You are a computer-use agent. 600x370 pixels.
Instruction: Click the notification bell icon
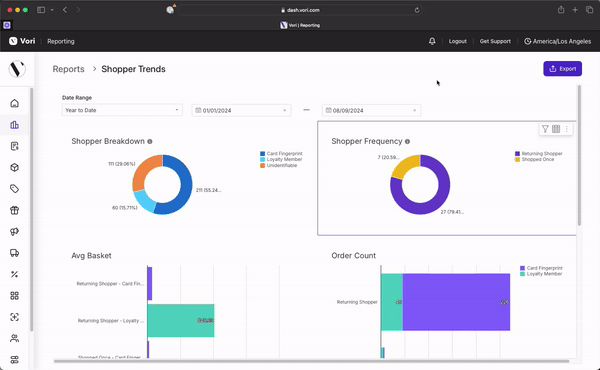point(432,41)
